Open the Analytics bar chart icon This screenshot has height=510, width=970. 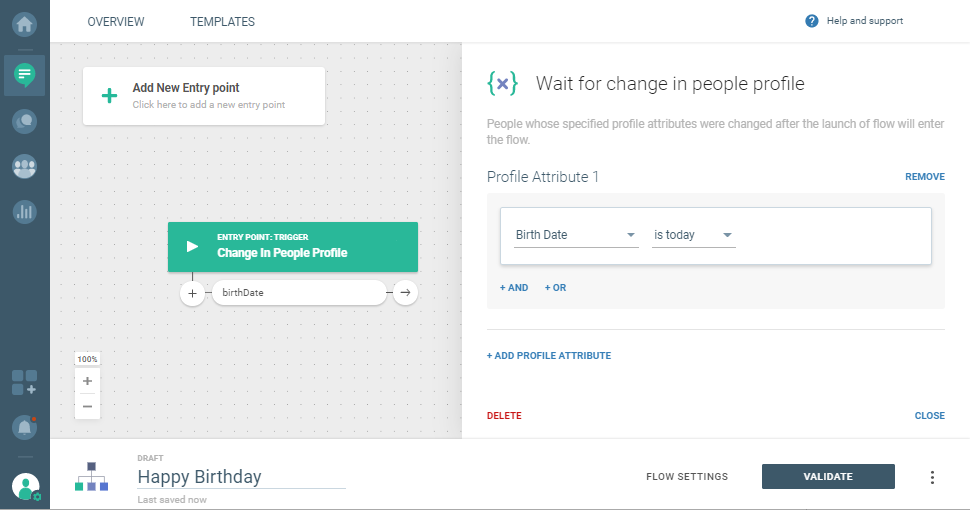[24, 212]
